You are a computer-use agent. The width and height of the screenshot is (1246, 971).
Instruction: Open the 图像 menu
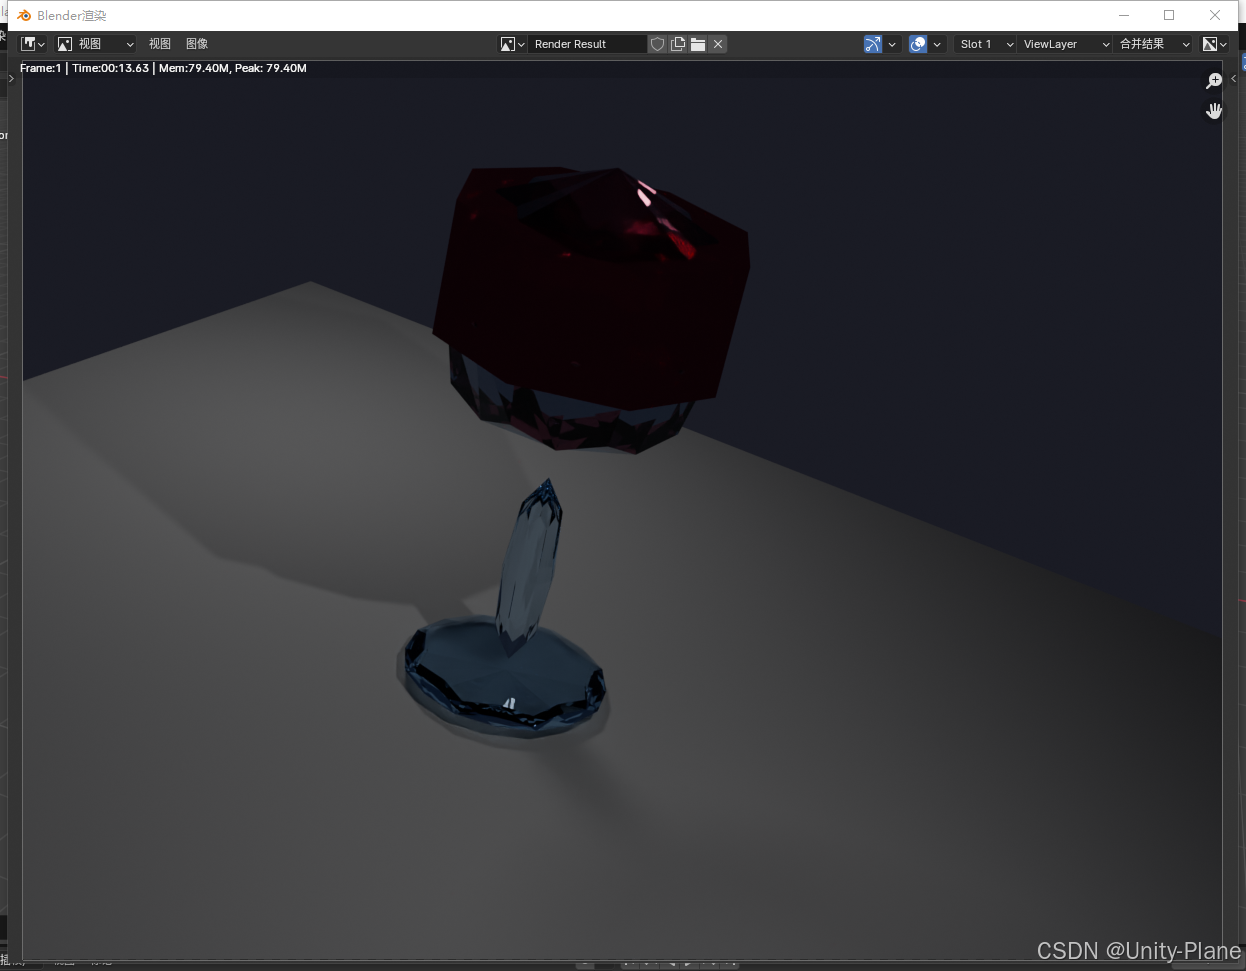tap(197, 44)
